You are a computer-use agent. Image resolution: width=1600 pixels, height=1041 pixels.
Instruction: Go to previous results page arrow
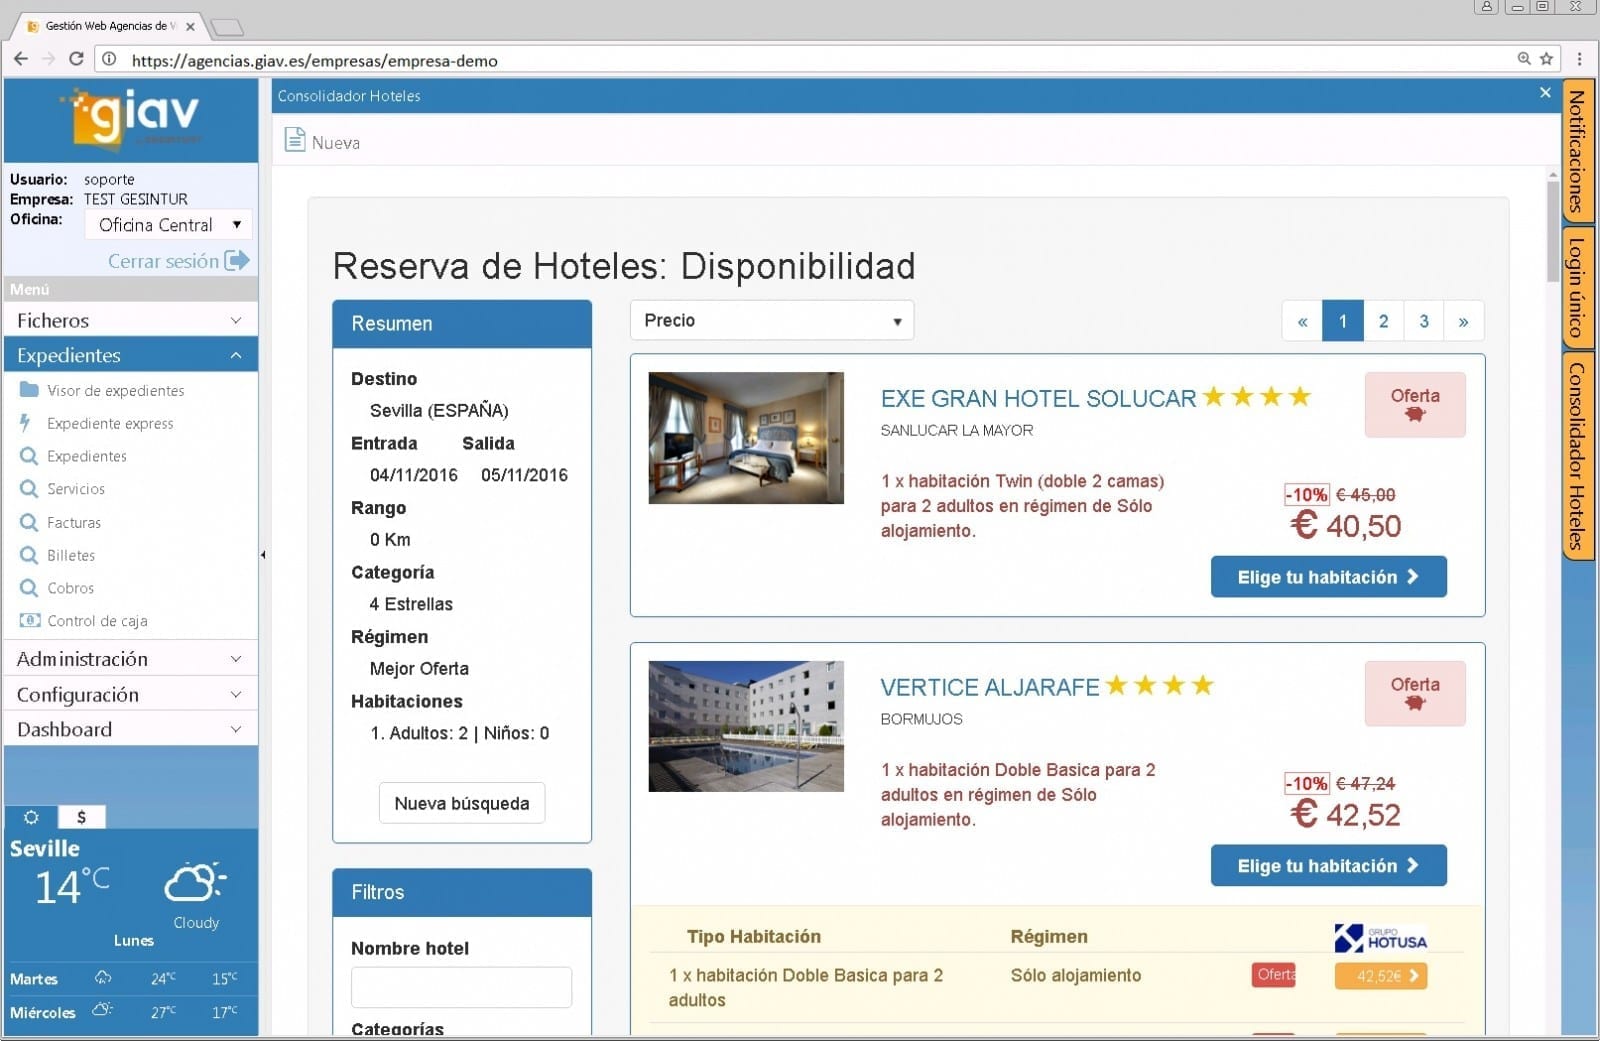[x=1302, y=321]
